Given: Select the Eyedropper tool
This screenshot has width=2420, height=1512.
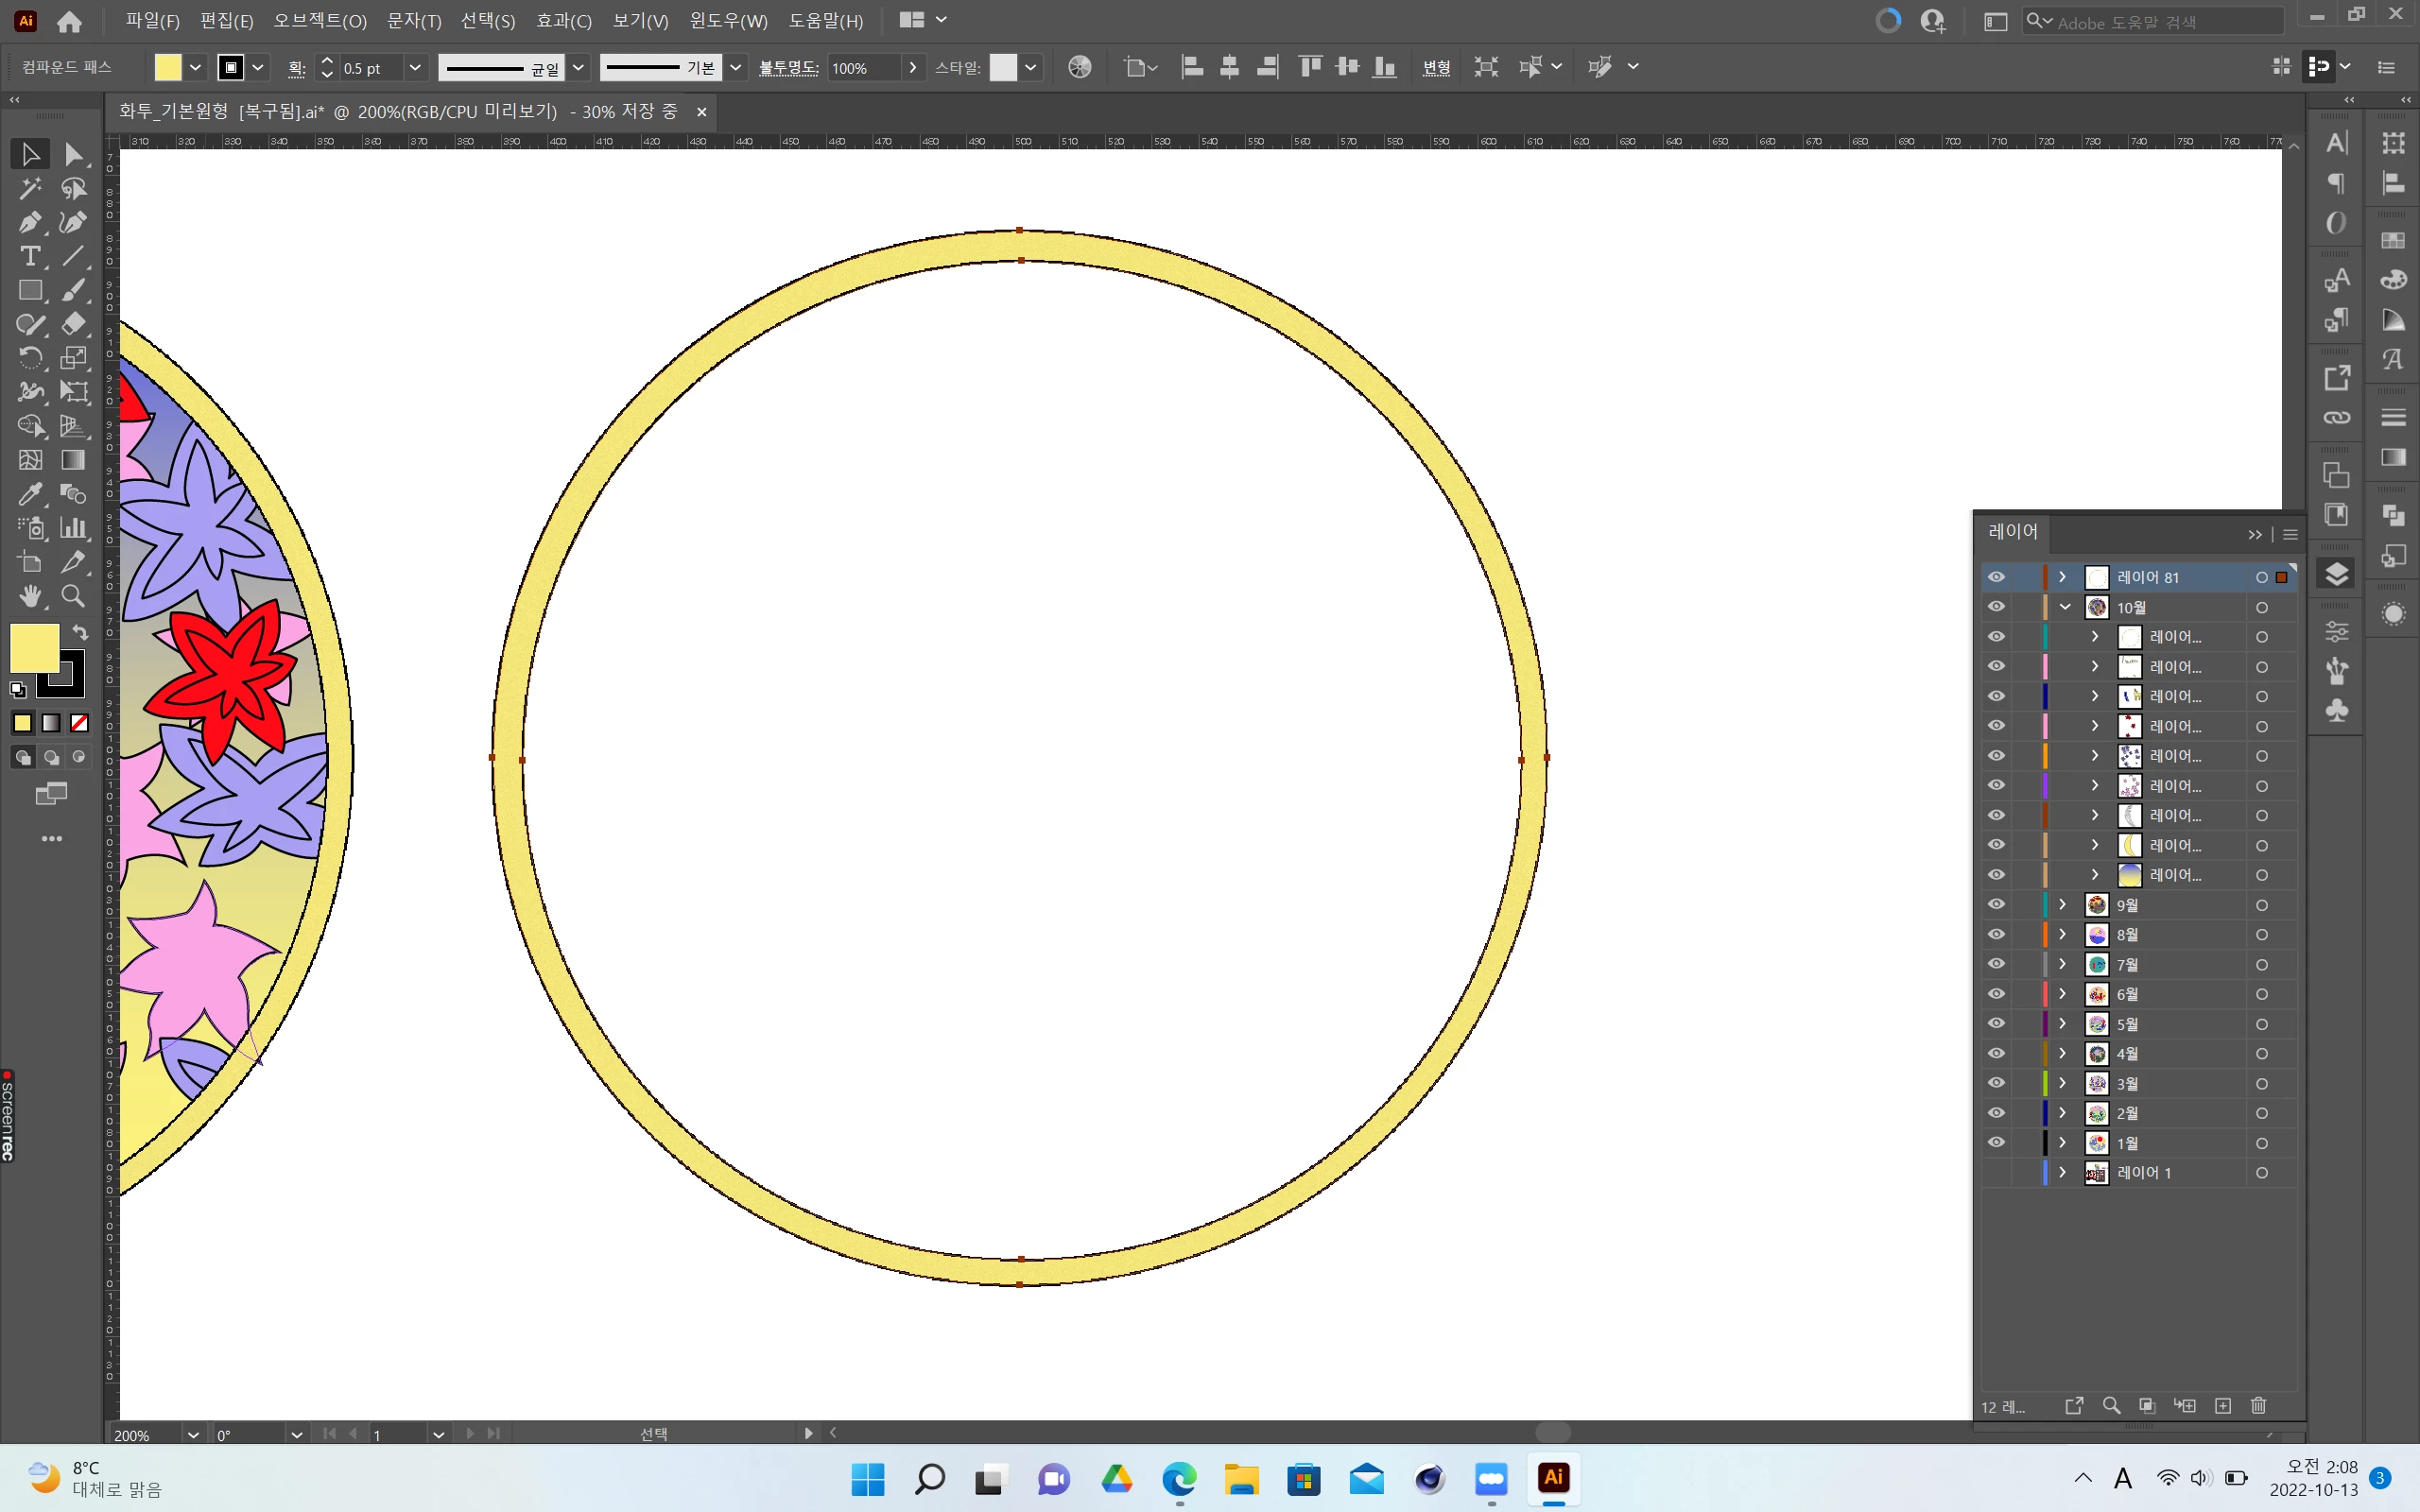Looking at the screenshot, I should tap(29, 494).
